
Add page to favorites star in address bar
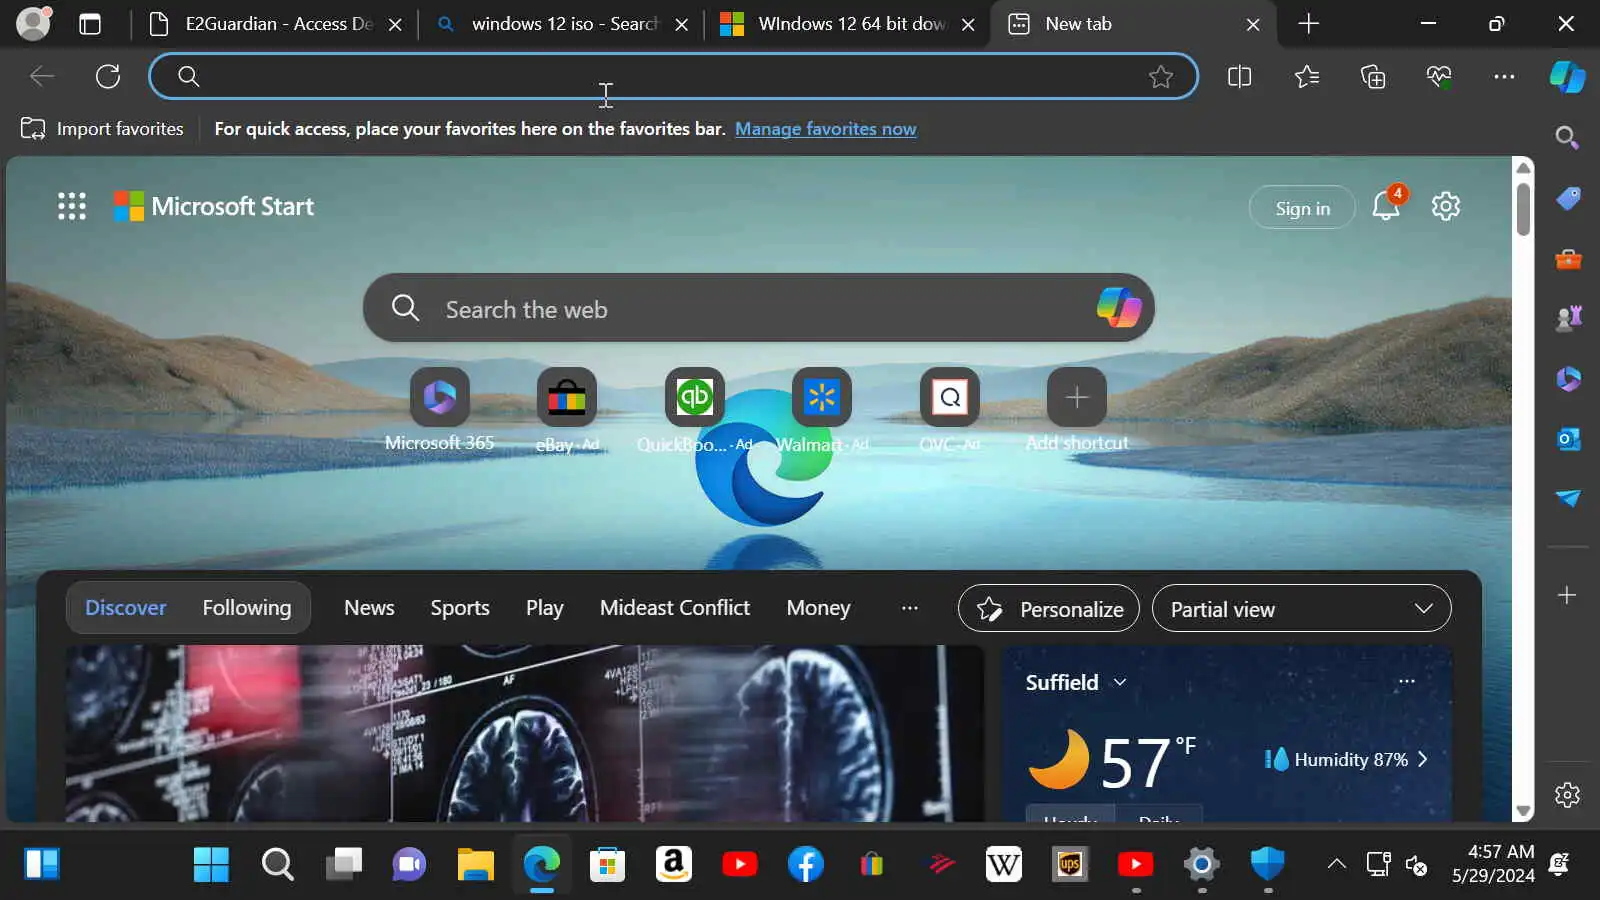pos(1160,76)
